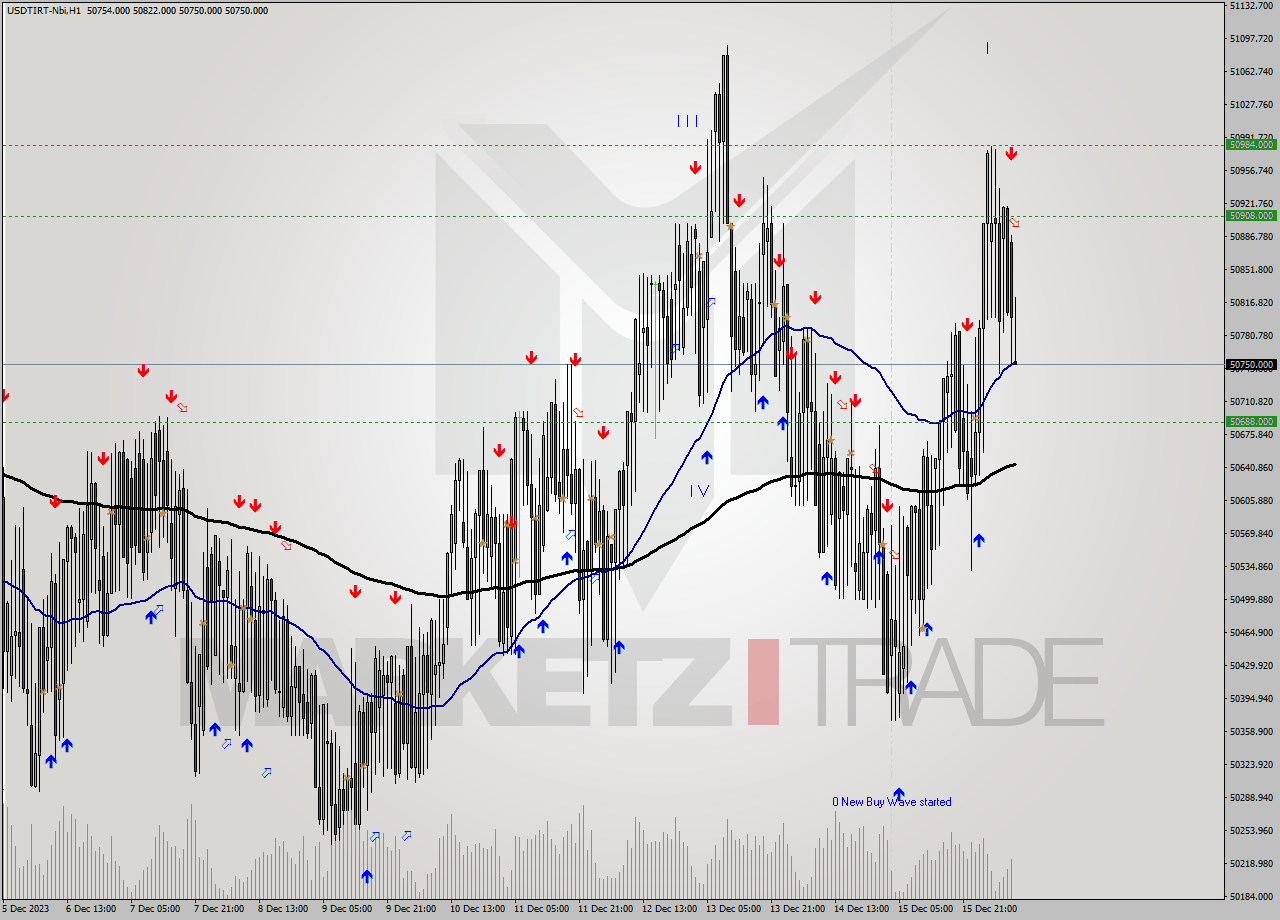Click the 51097.720 price axis value
1280x920 pixels.
coord(1252,39)
